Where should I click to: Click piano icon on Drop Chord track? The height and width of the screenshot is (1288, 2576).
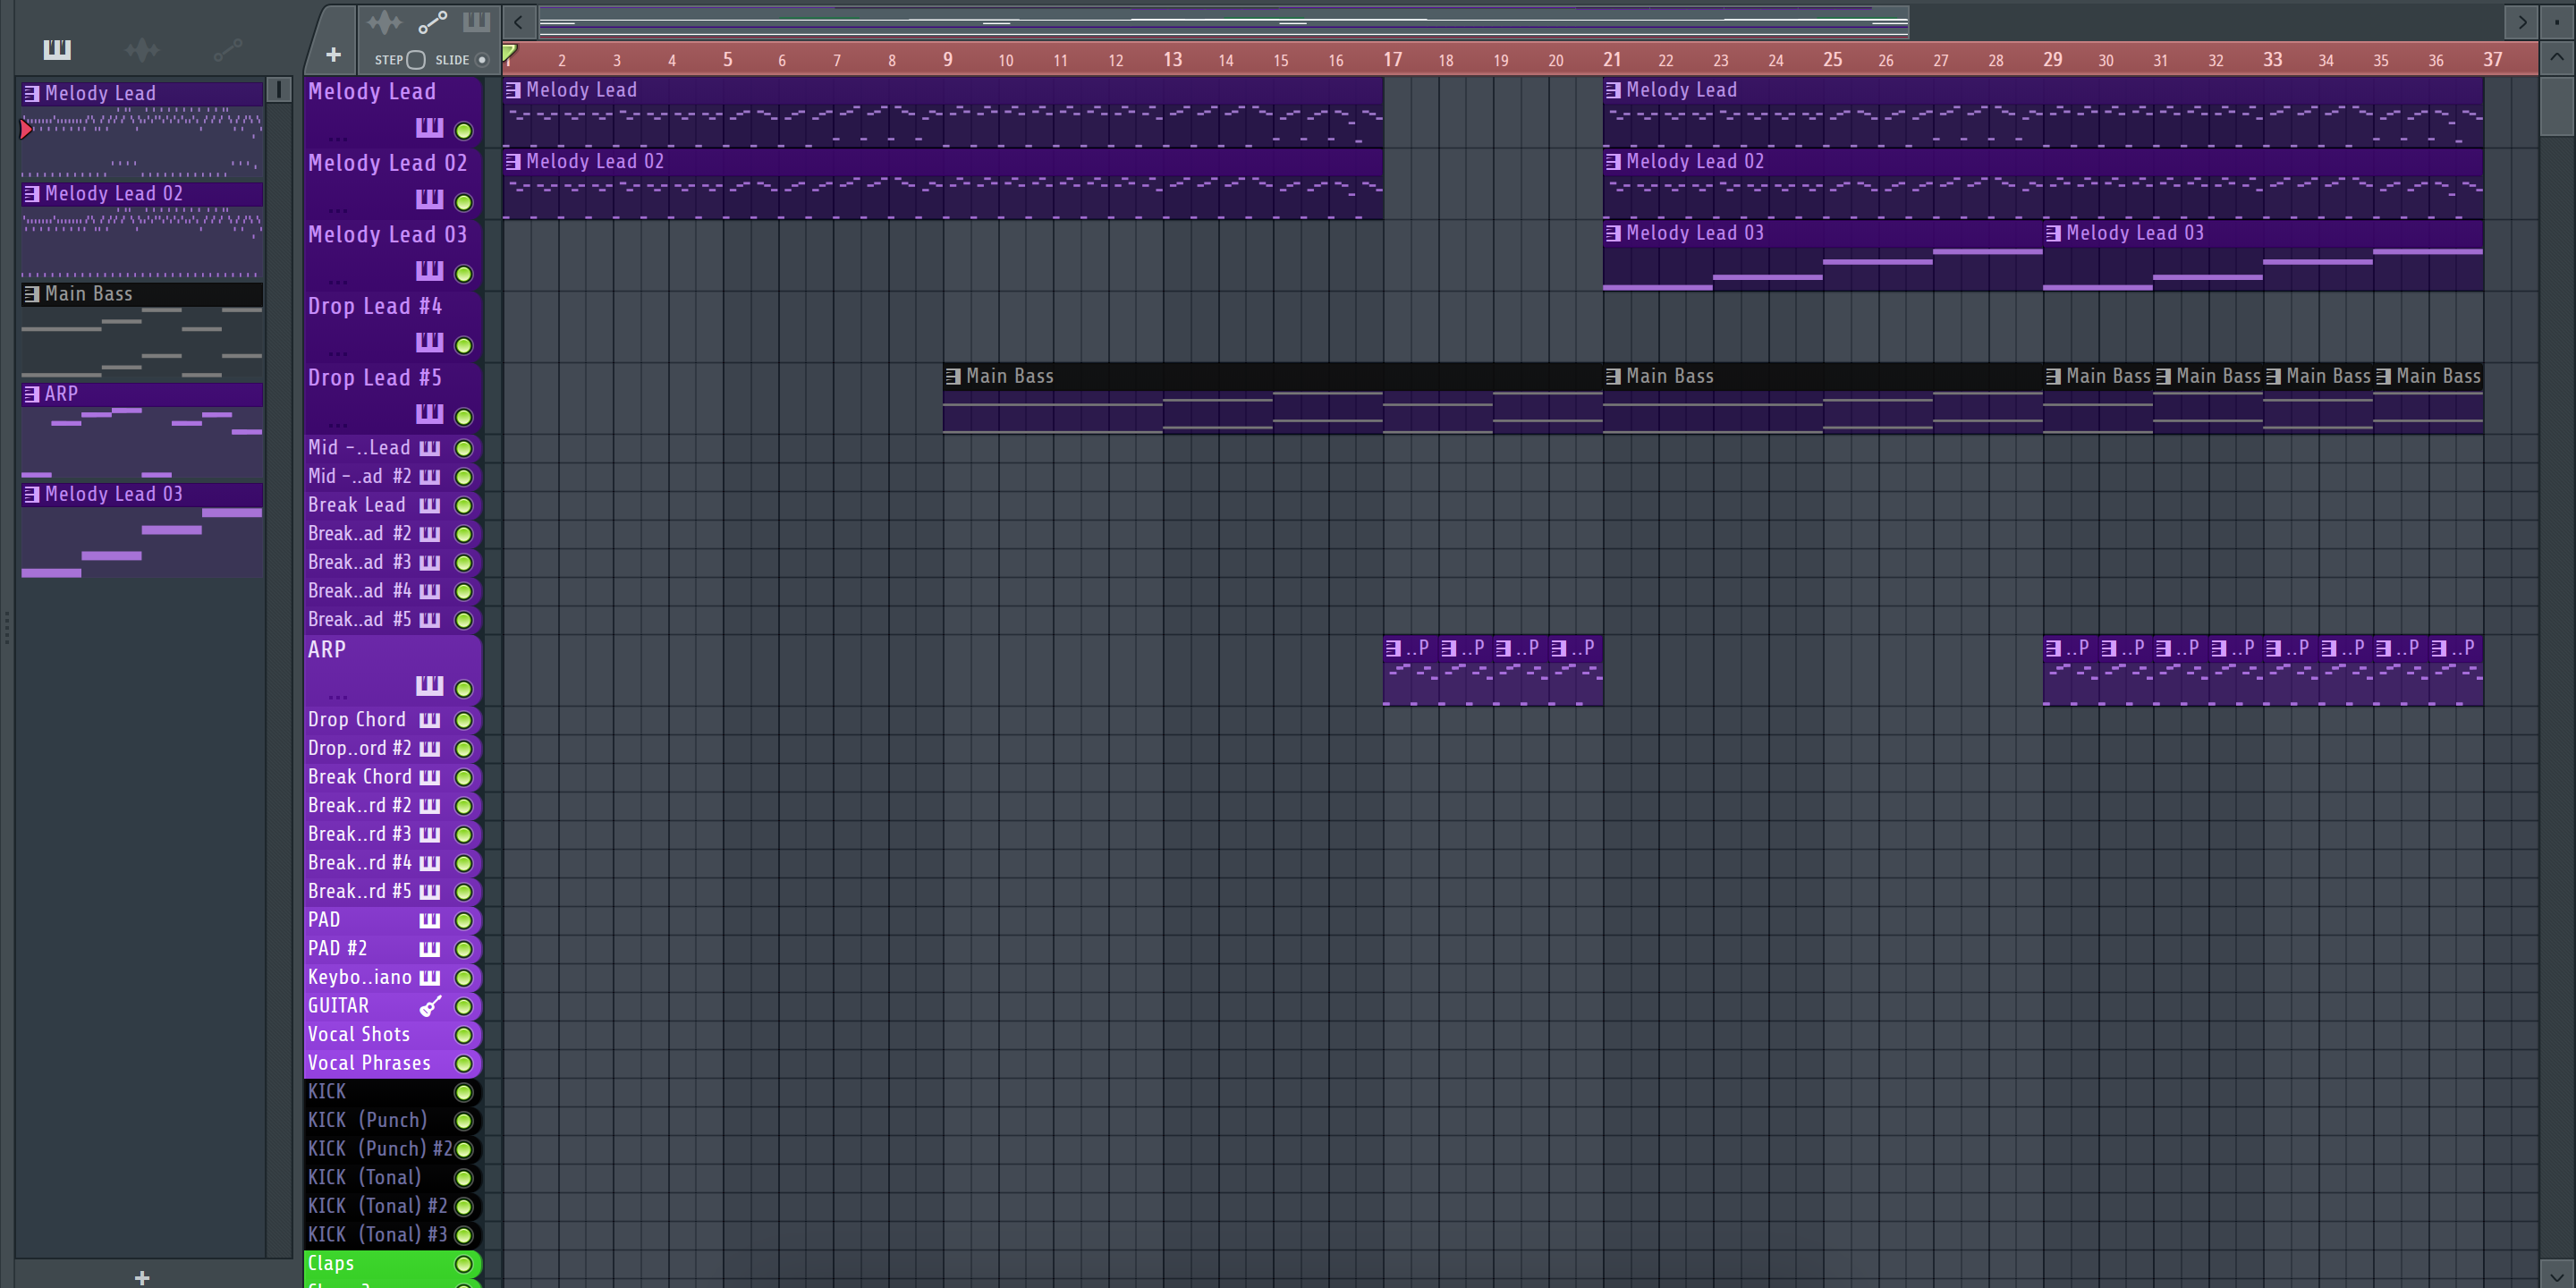429,720
